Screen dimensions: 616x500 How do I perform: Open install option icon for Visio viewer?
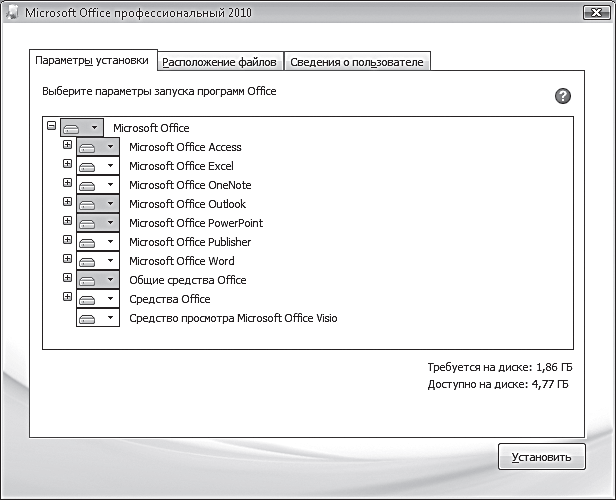point(87,319)
